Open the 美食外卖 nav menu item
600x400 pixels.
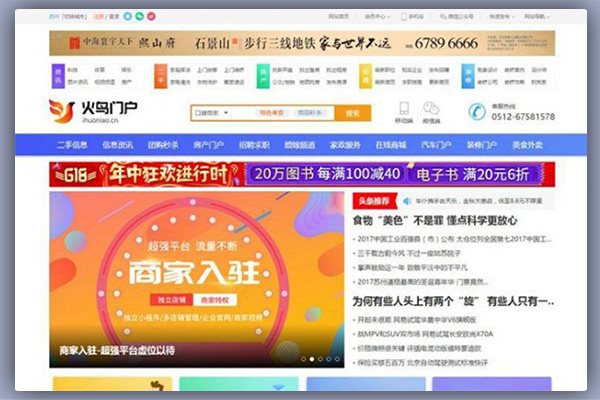point(527,145)
